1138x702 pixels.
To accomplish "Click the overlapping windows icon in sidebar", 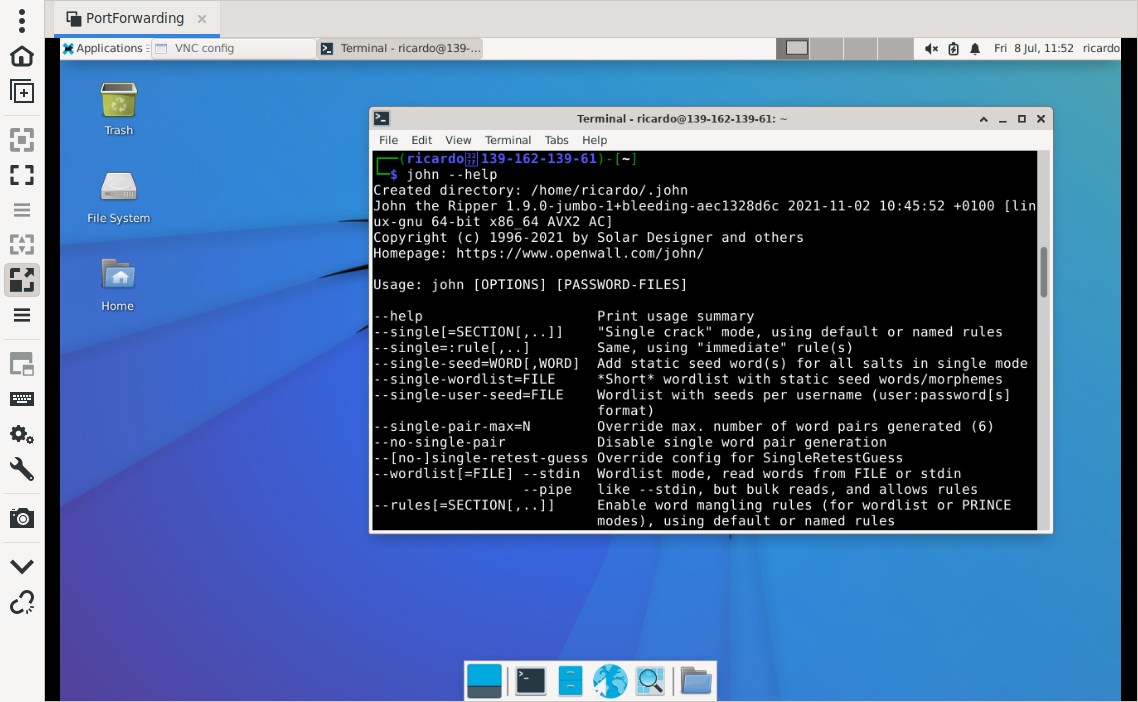I will pyautogui.click(x=22, y=364).
